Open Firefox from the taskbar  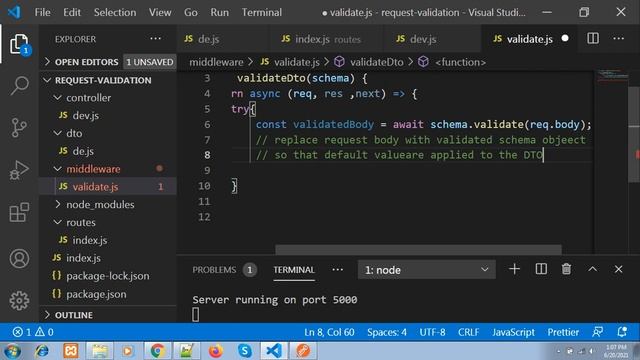216,351
